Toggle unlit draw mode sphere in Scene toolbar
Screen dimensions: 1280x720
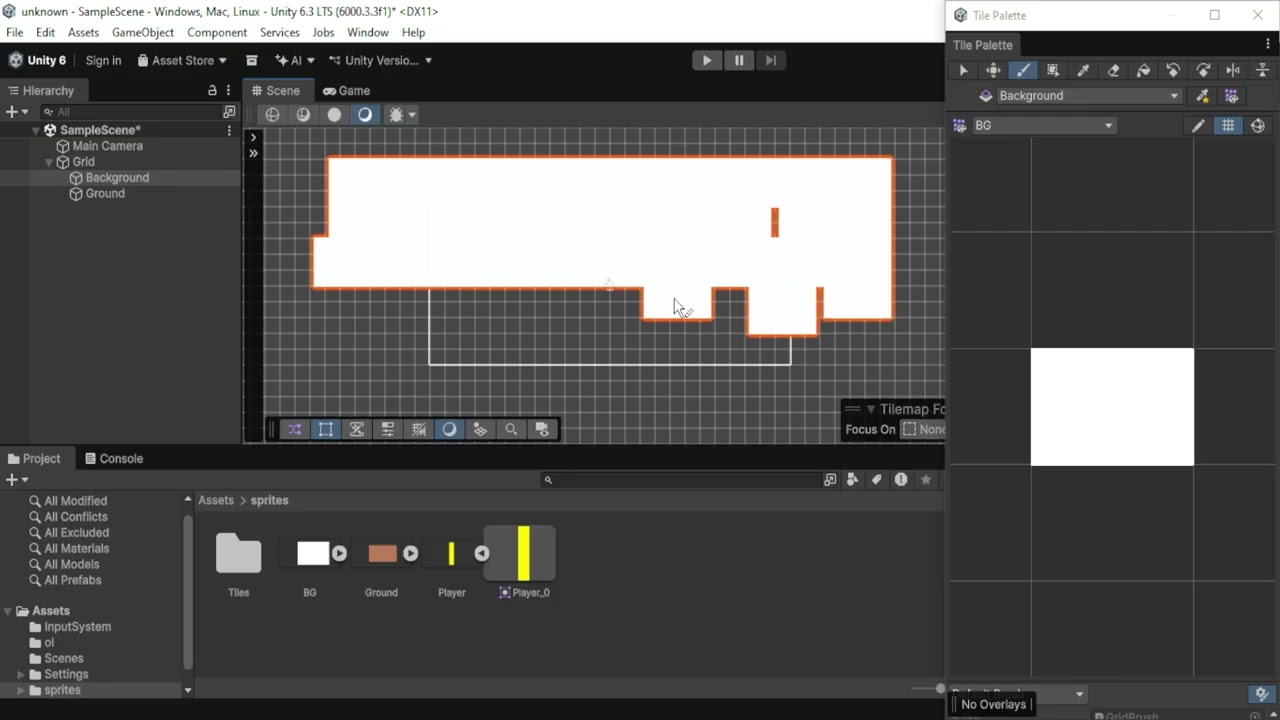click(334, 114)
